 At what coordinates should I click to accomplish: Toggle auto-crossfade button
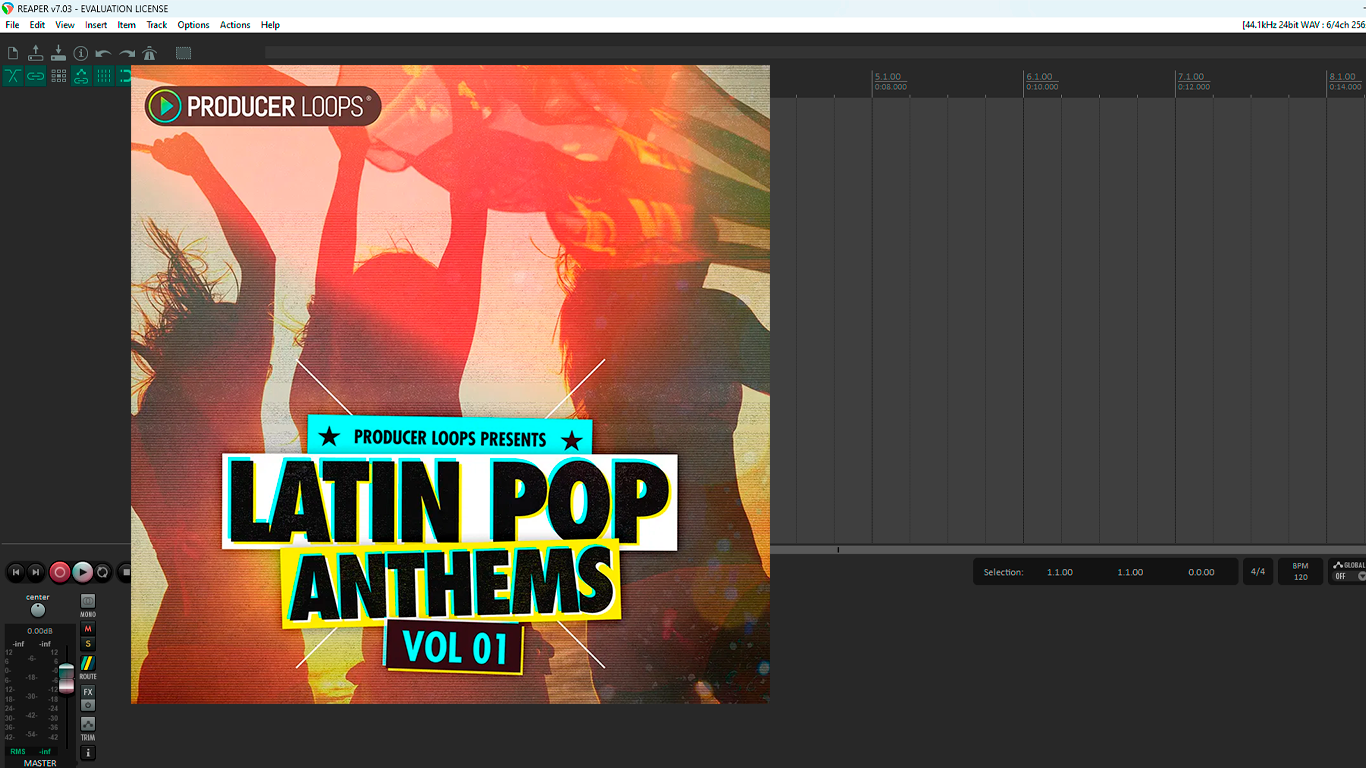13,76
